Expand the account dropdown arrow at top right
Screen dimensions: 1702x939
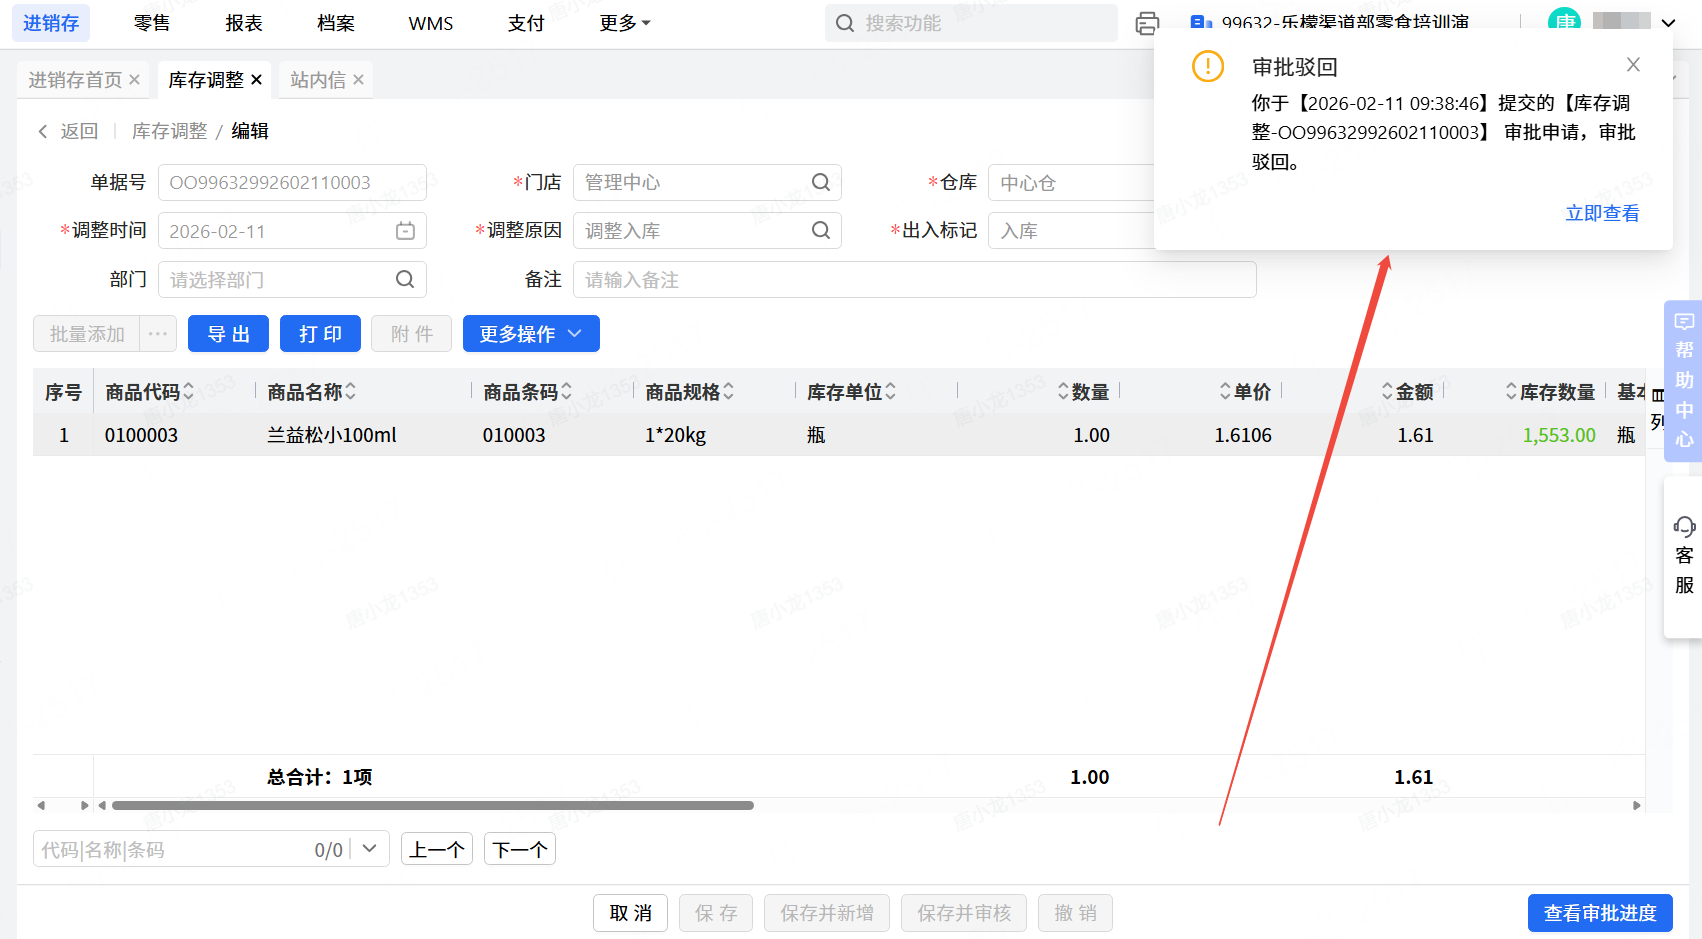(1668, 23)
